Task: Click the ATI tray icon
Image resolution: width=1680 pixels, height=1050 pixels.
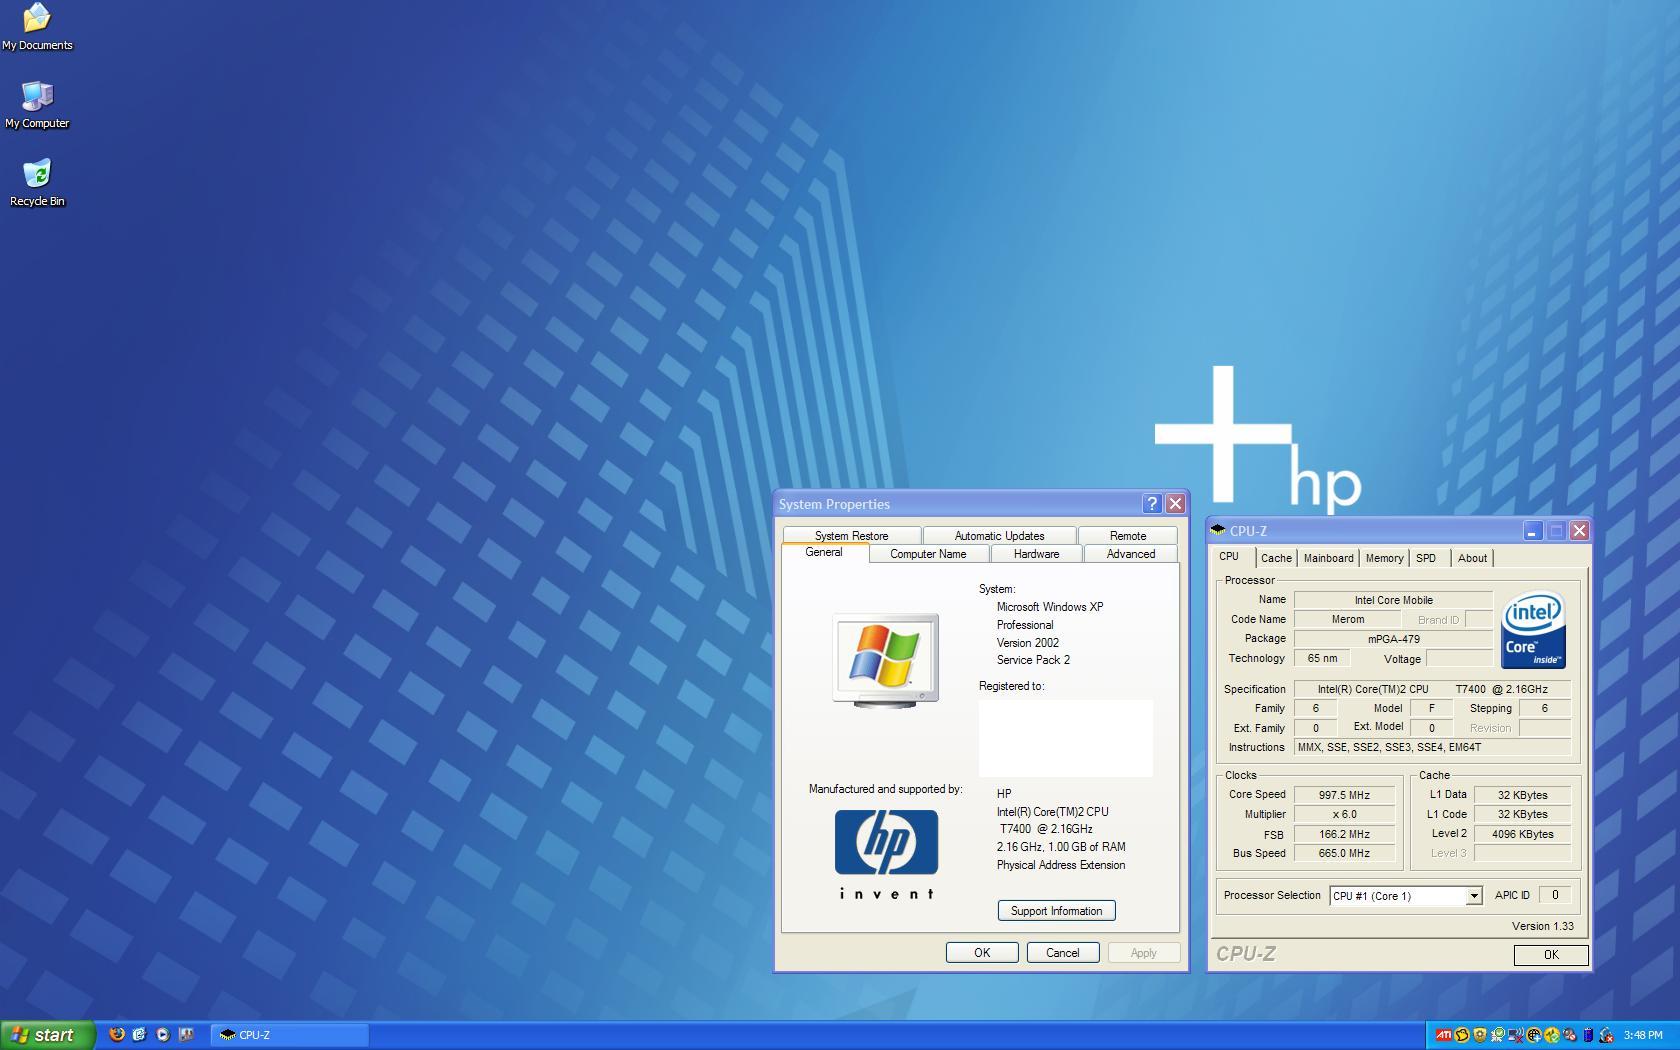Action: pyautogui.click(x=1444, y=1035)
